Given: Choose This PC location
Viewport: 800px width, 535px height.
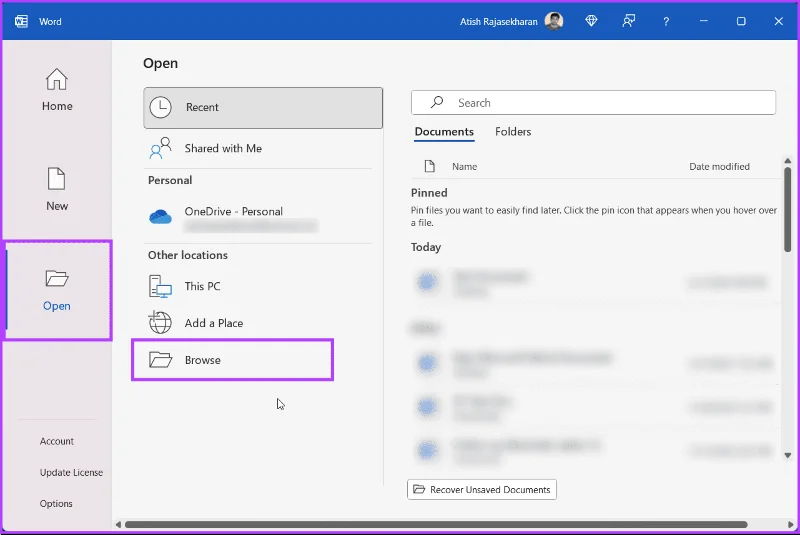Looking at the screenshot, I should click(258, 286).
